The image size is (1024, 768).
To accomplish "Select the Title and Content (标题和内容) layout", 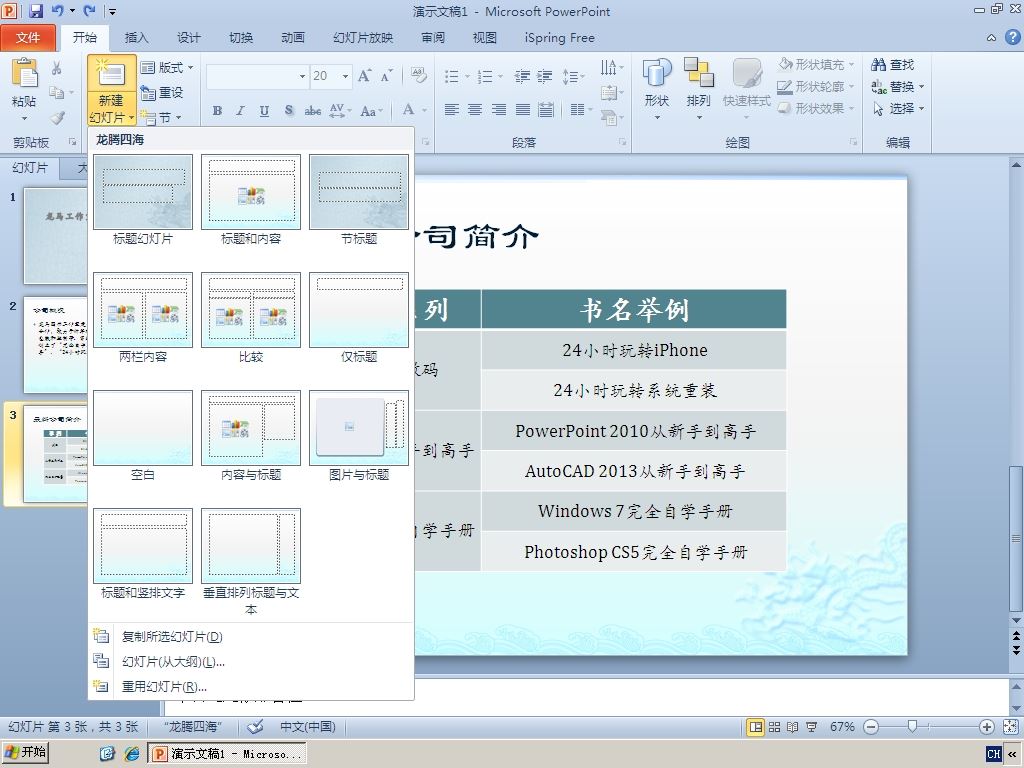I will click(x=251, y=200).
